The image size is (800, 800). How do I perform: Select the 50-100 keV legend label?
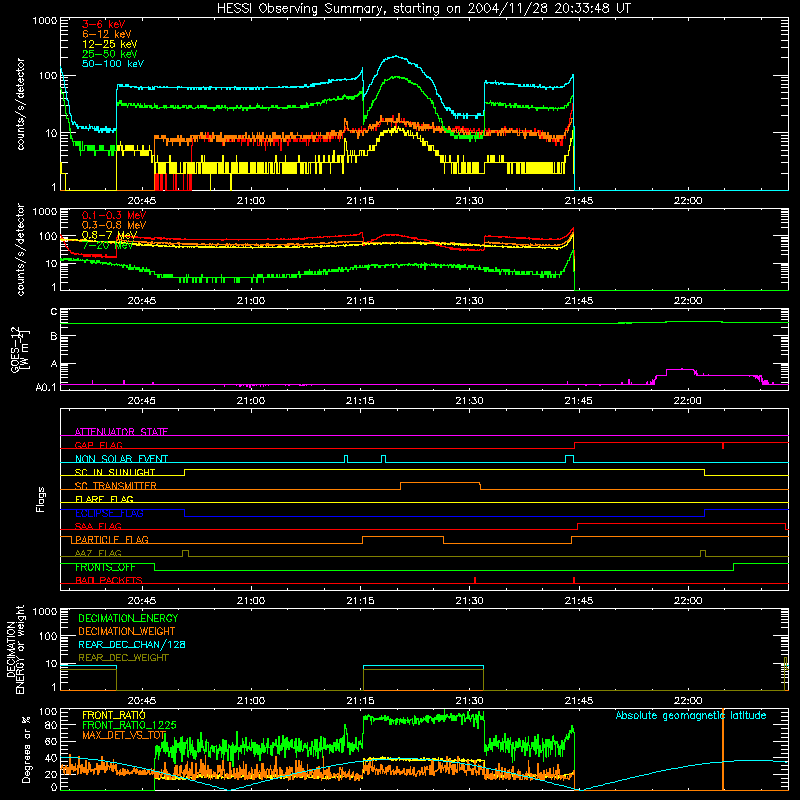(113, 63)
